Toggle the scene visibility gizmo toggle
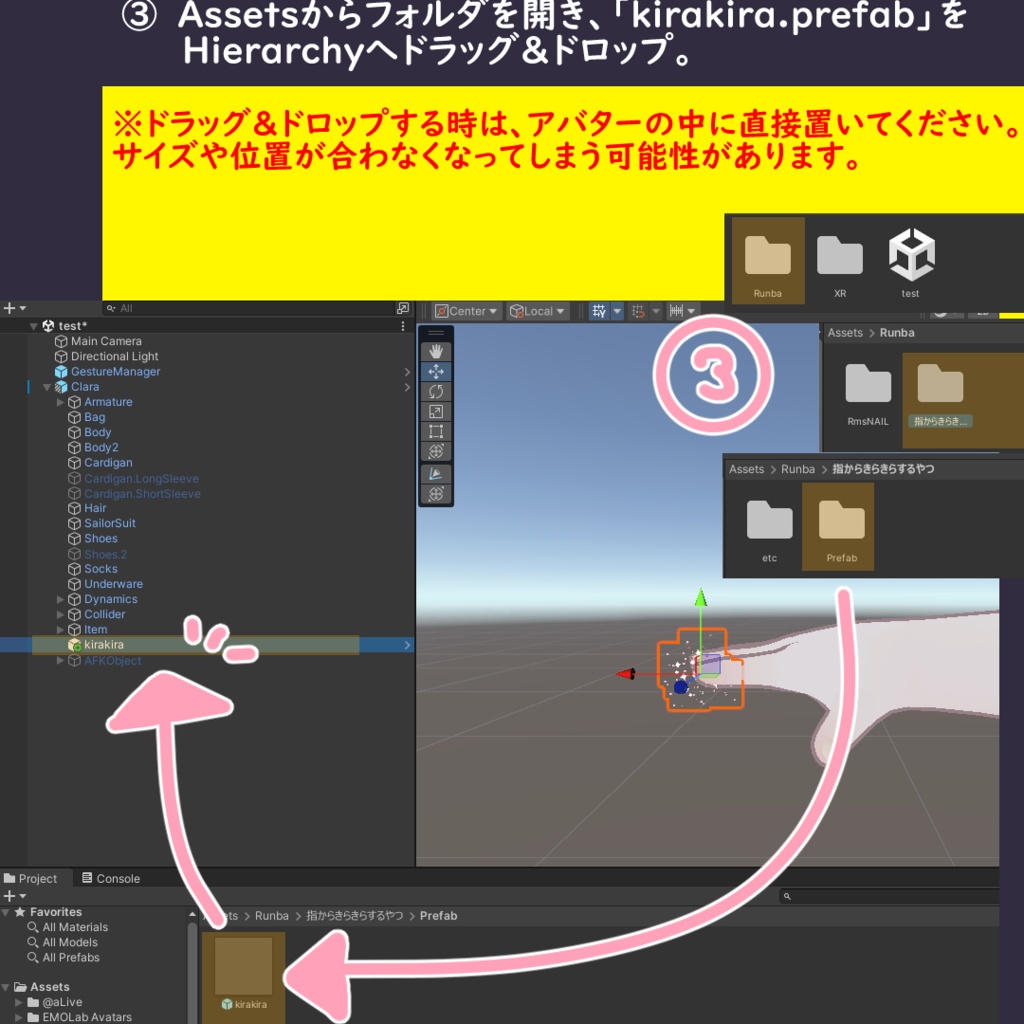This screenshot has height=1024, width=1024. (x=436, y=494)
